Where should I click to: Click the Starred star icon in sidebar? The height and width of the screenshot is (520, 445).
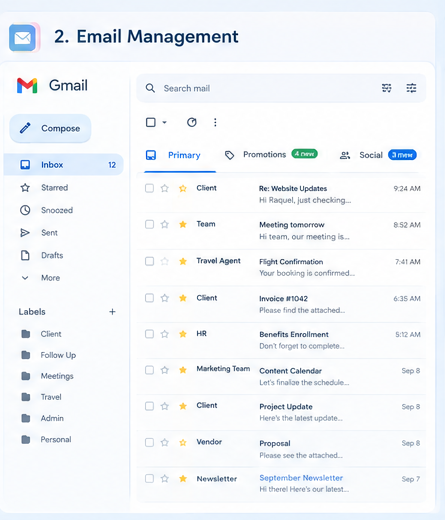(x=25, y=188)
